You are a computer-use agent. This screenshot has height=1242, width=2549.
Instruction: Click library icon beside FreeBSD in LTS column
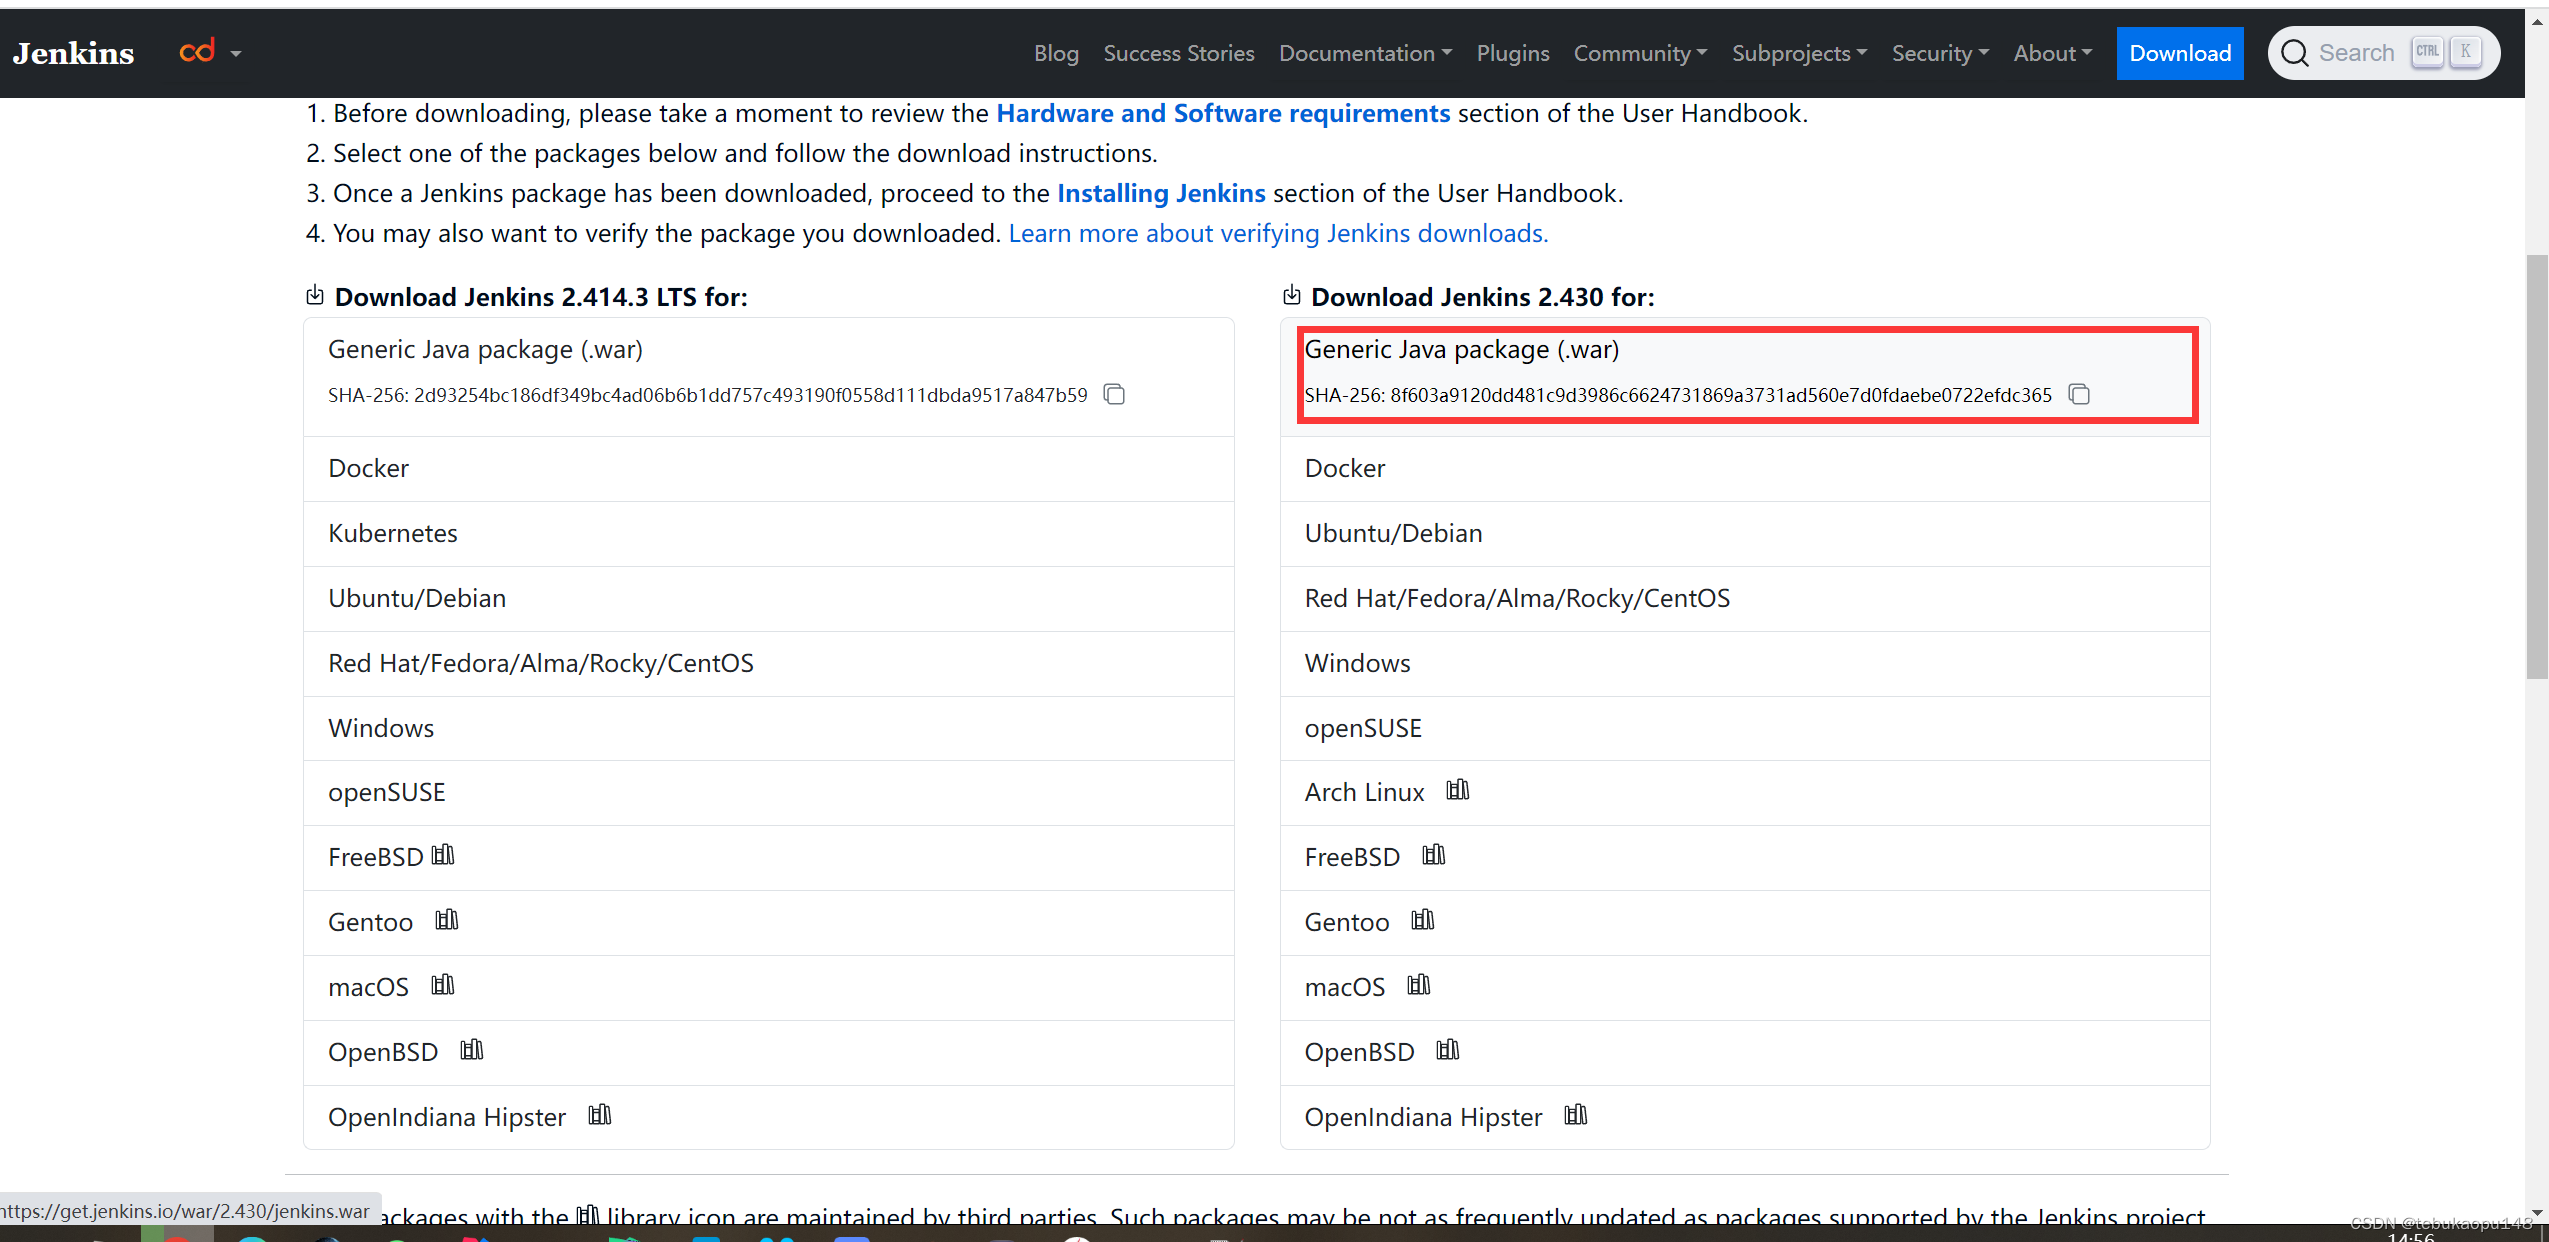(443, 854)
